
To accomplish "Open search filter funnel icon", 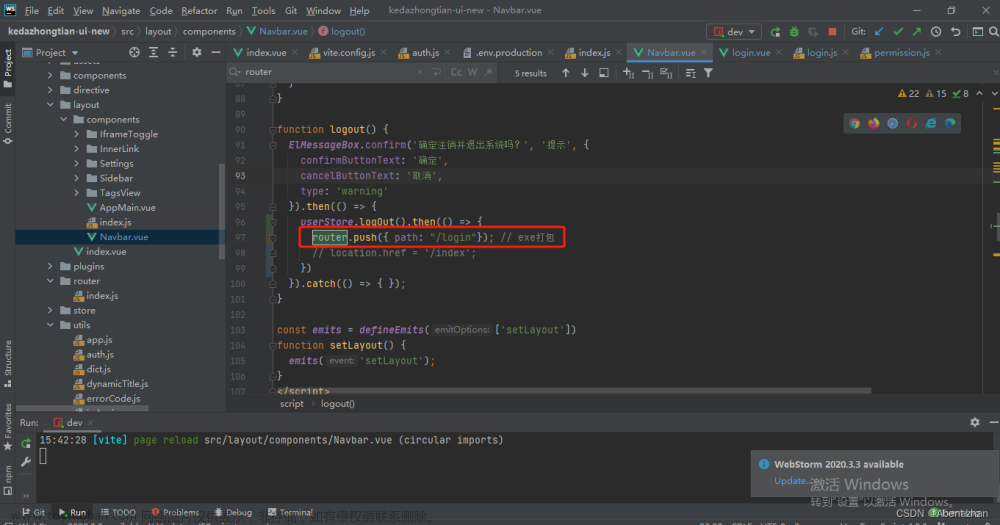I will point(708,73).
